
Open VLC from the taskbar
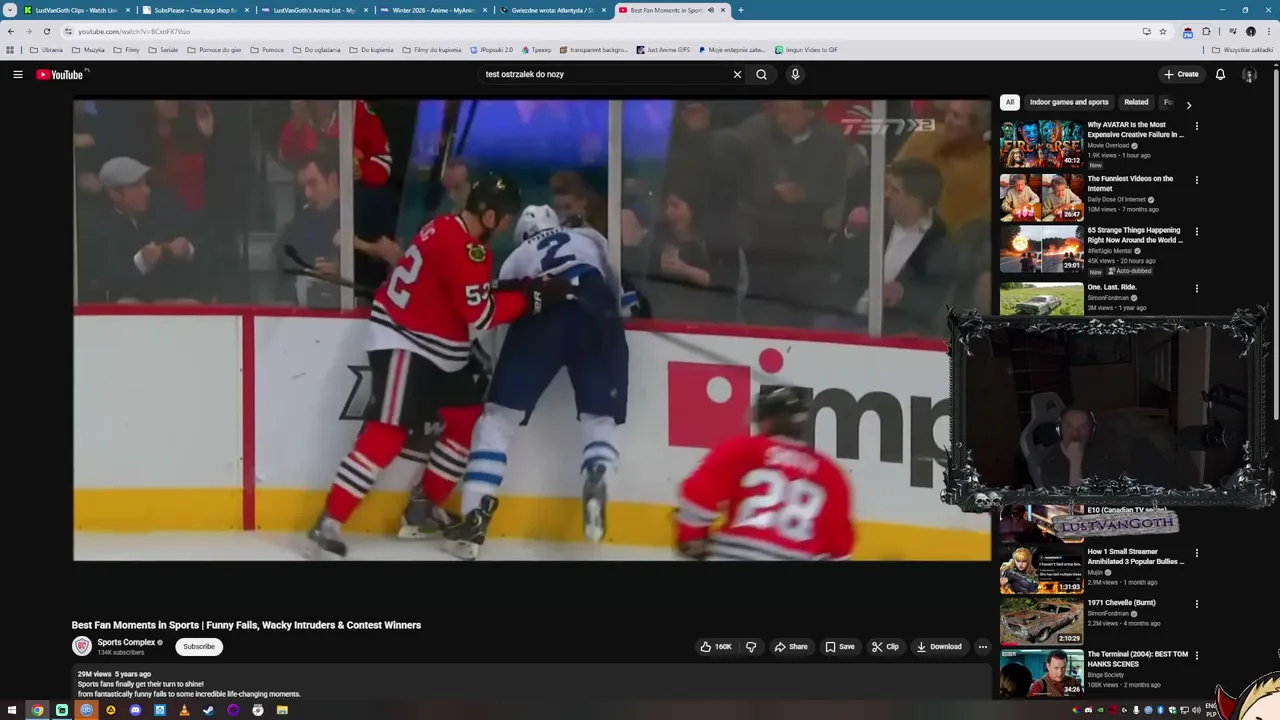(x=184, y=710)
